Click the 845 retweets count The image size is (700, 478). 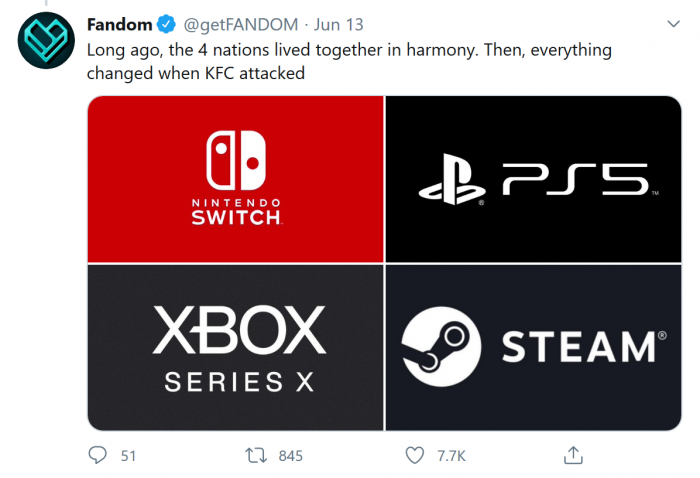click(x=290, y=456)
